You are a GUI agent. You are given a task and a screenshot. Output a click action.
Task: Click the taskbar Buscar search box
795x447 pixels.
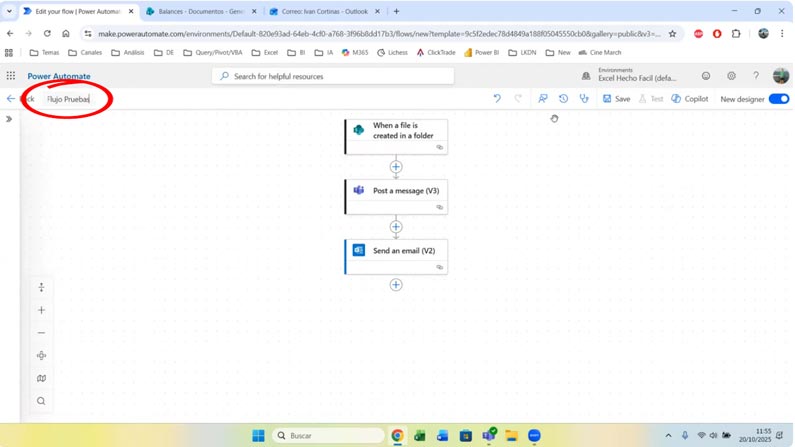pos(329,436)
